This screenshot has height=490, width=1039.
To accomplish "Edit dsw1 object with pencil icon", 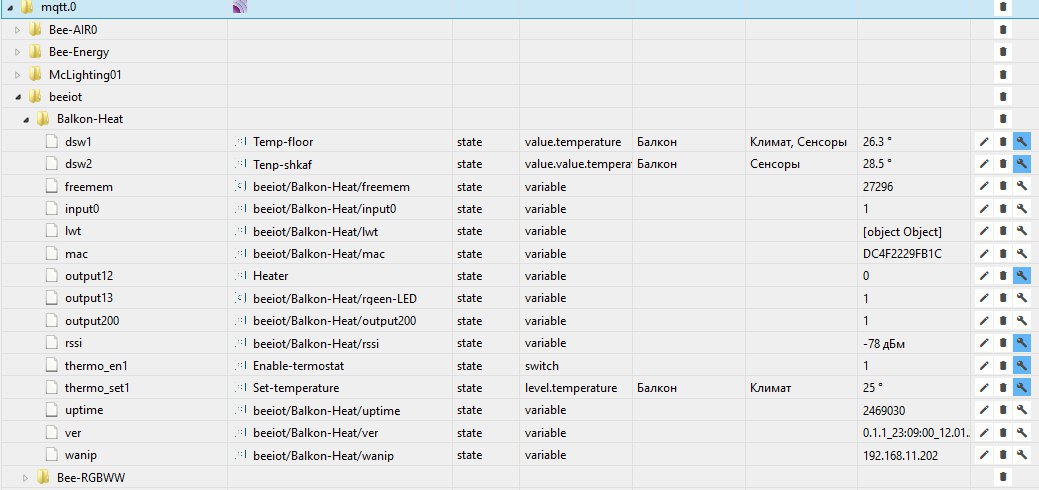I will click(x=984, y=141).
